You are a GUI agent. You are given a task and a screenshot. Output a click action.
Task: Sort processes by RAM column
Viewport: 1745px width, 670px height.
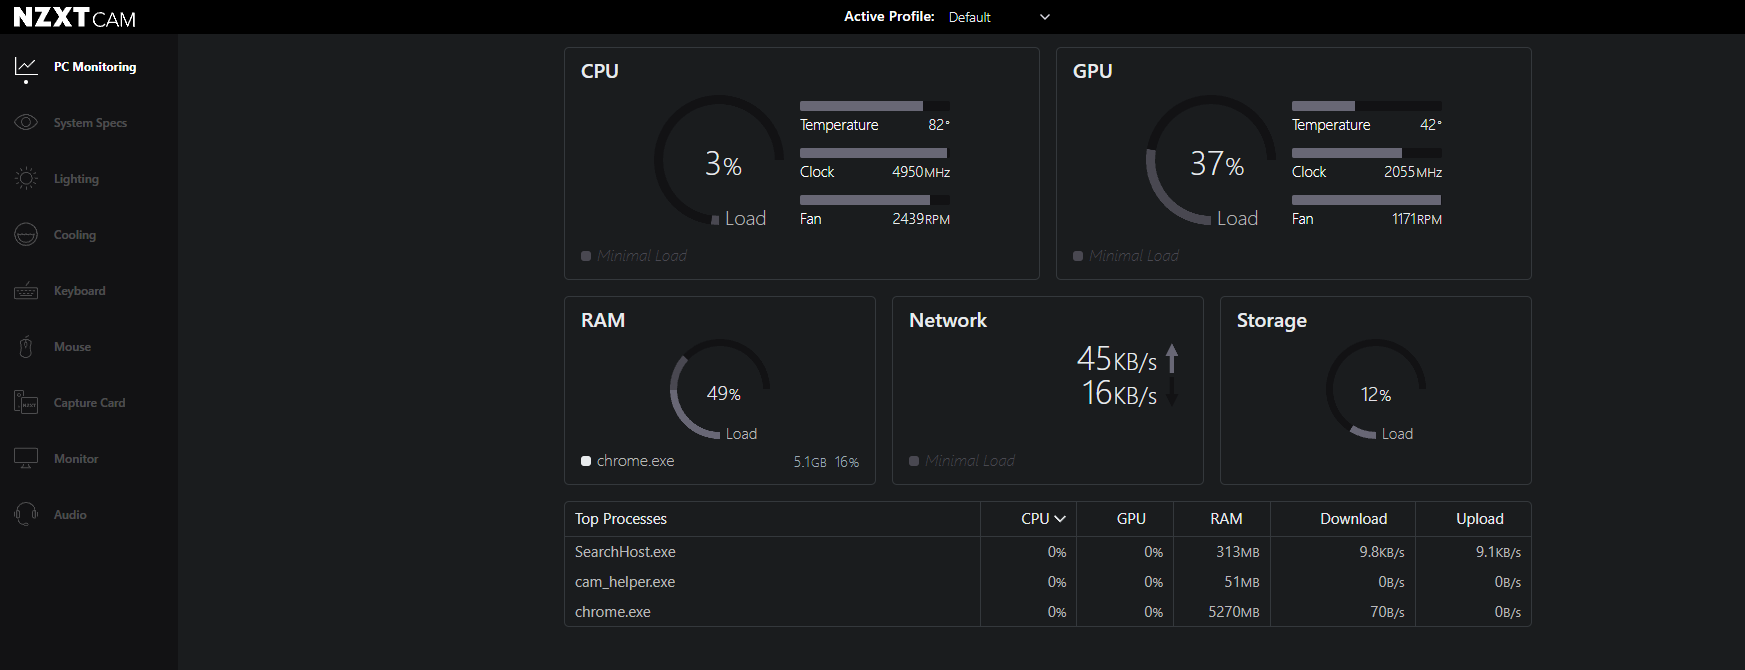pyautogui.click(x=1226, y=519)
